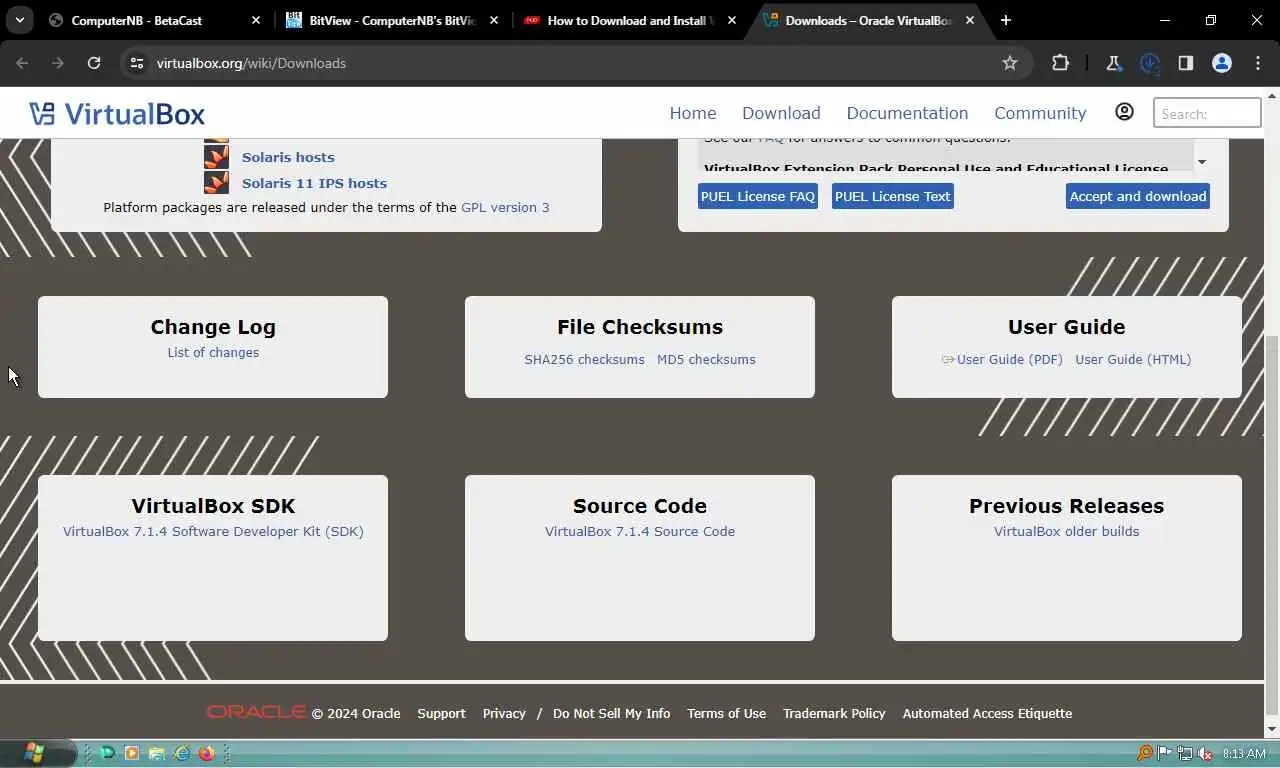Open Chrome Labs flask icon
This screenshot has width=1280, height=768.
tap(1114, 63)
